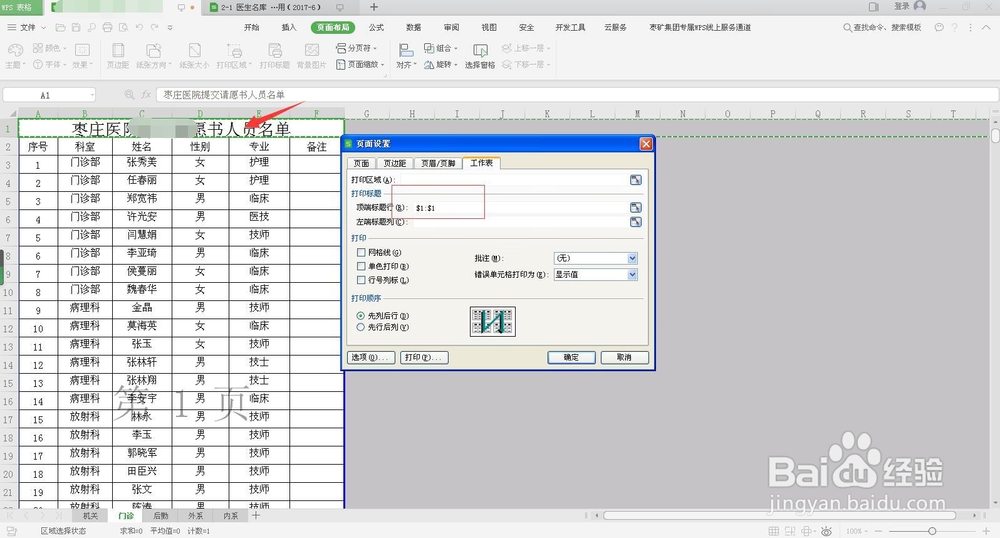Screen dimensions: 1000x538
Task: Open the 选择窗格 selection pane
Action: [x=480, y=55]
